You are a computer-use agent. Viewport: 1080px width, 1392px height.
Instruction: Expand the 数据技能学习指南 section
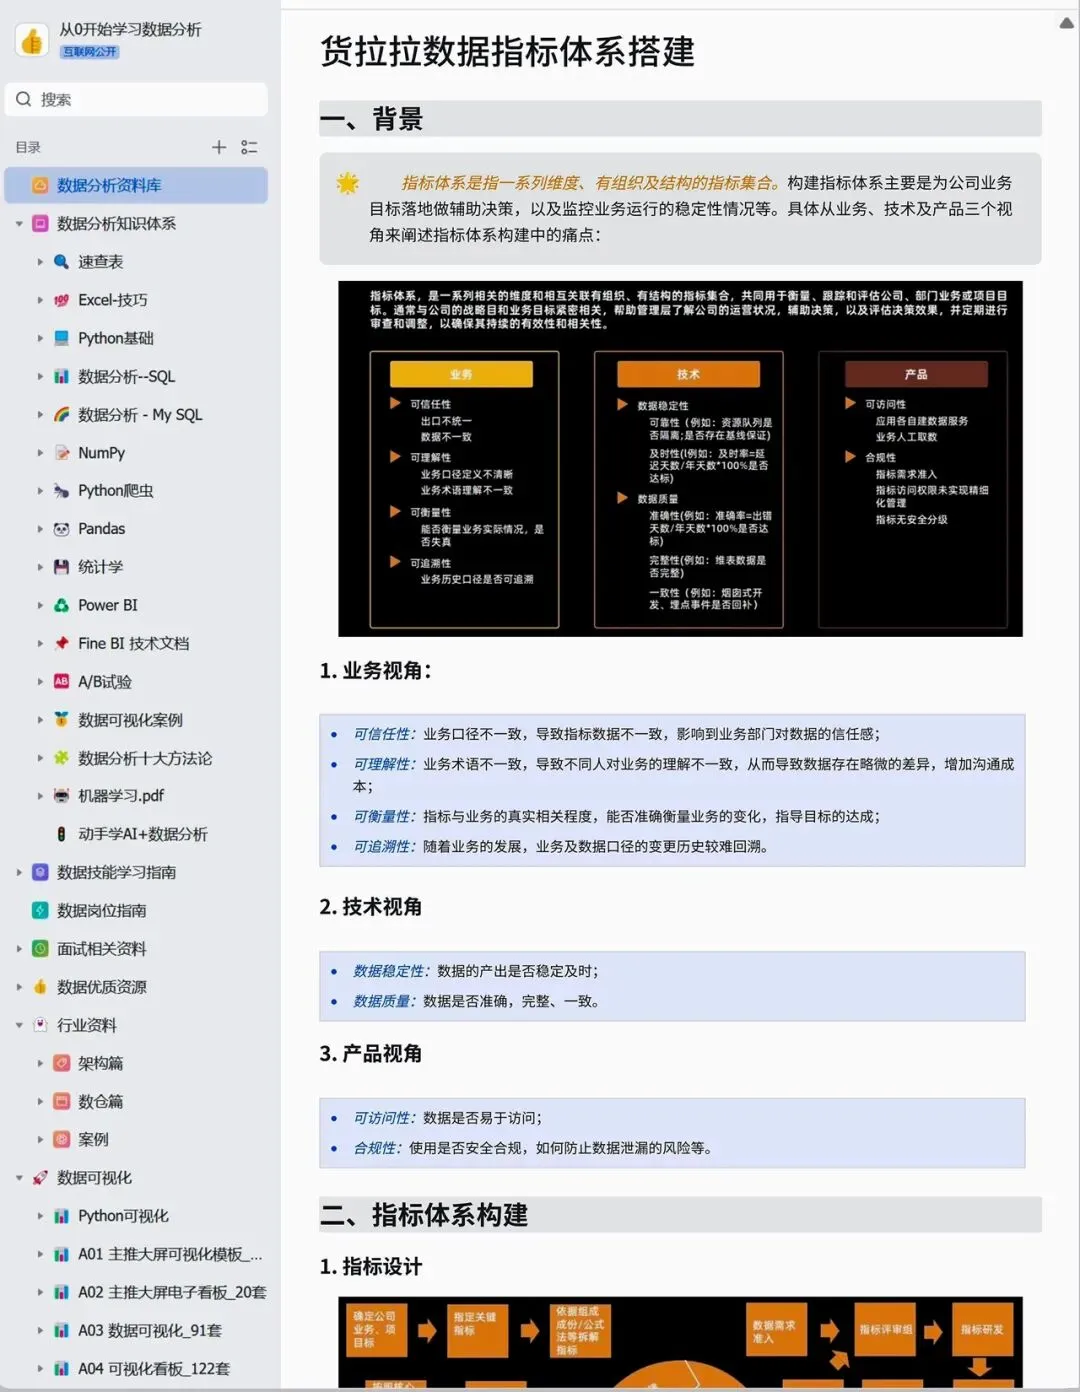[x=19, y=872]
